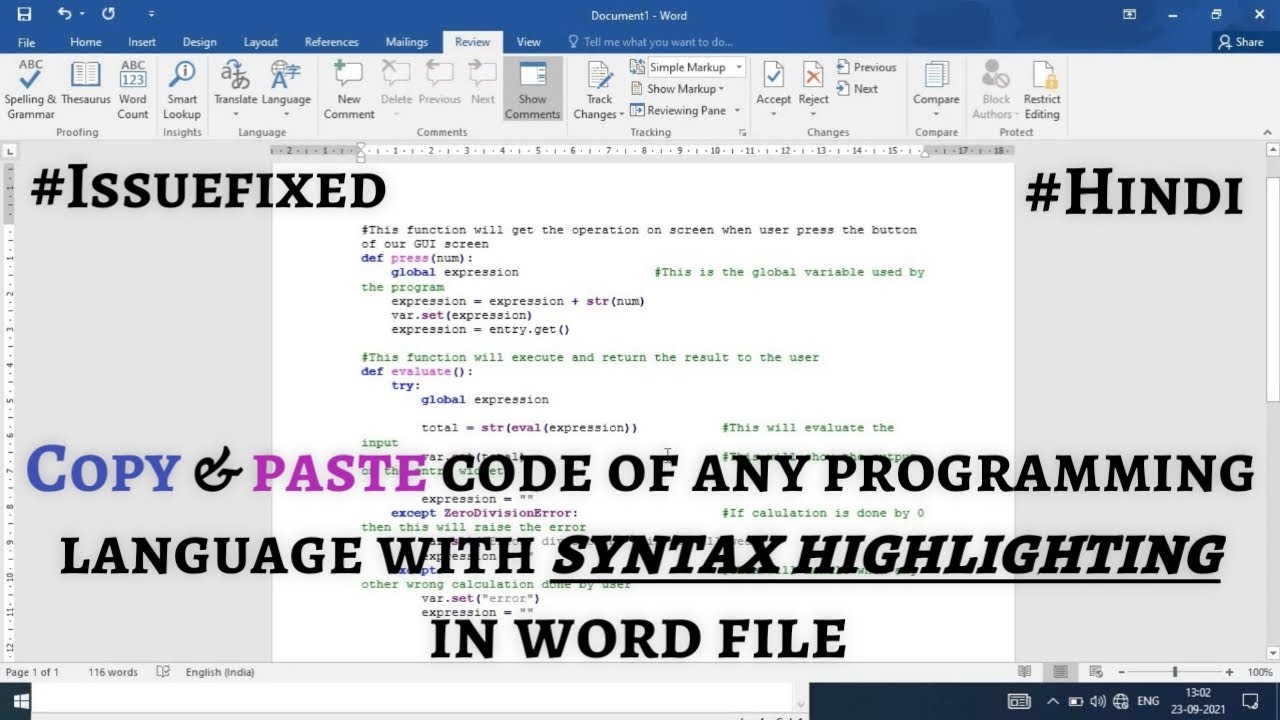Switch the ENG input language

pos(1149,701)
